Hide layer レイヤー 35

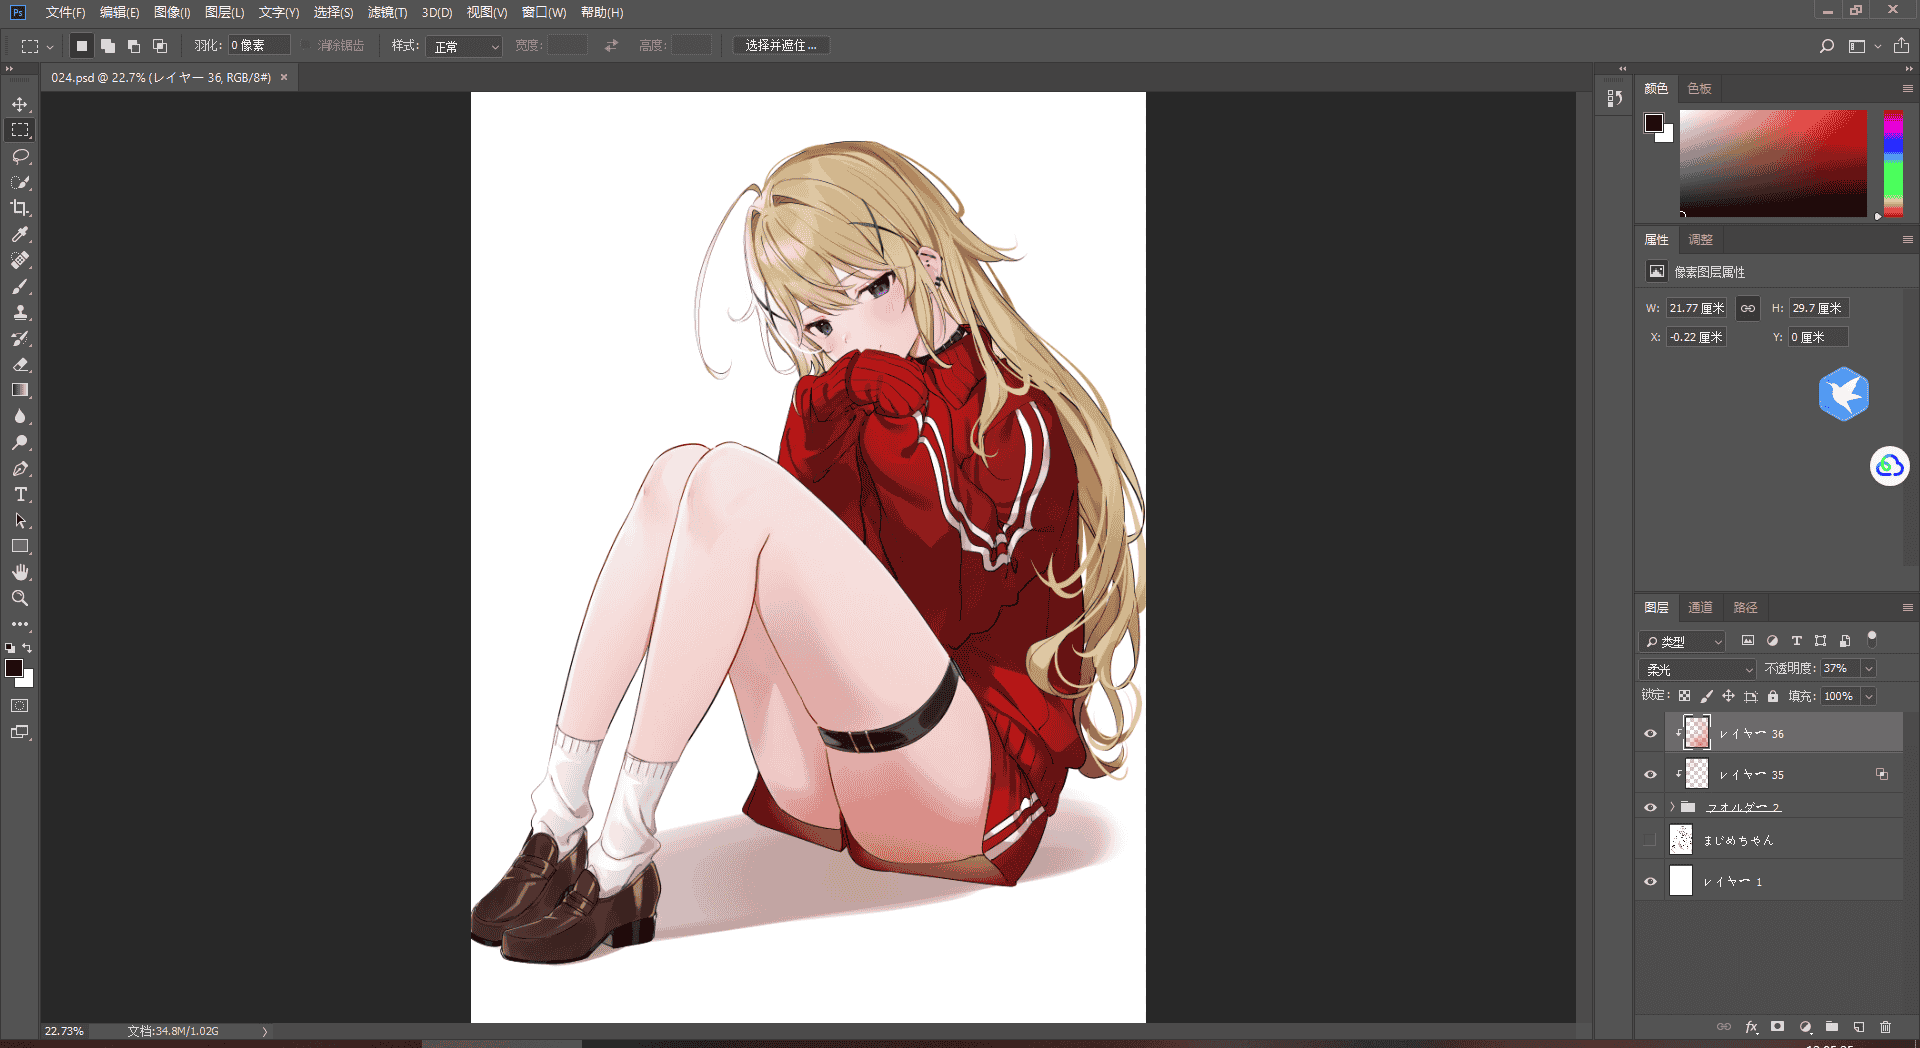(1650, 775)
